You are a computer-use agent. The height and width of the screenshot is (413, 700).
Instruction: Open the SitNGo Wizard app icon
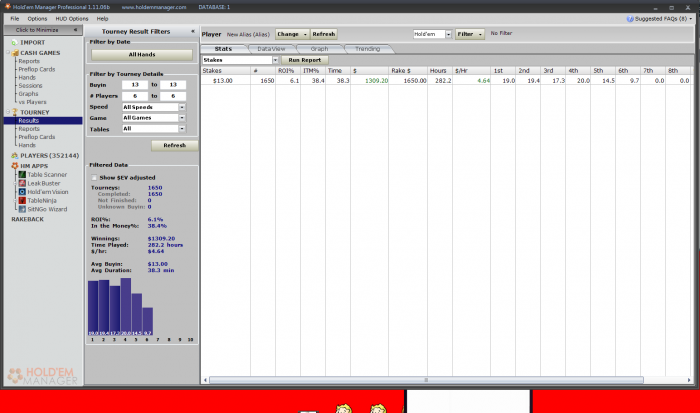(22, 209)
